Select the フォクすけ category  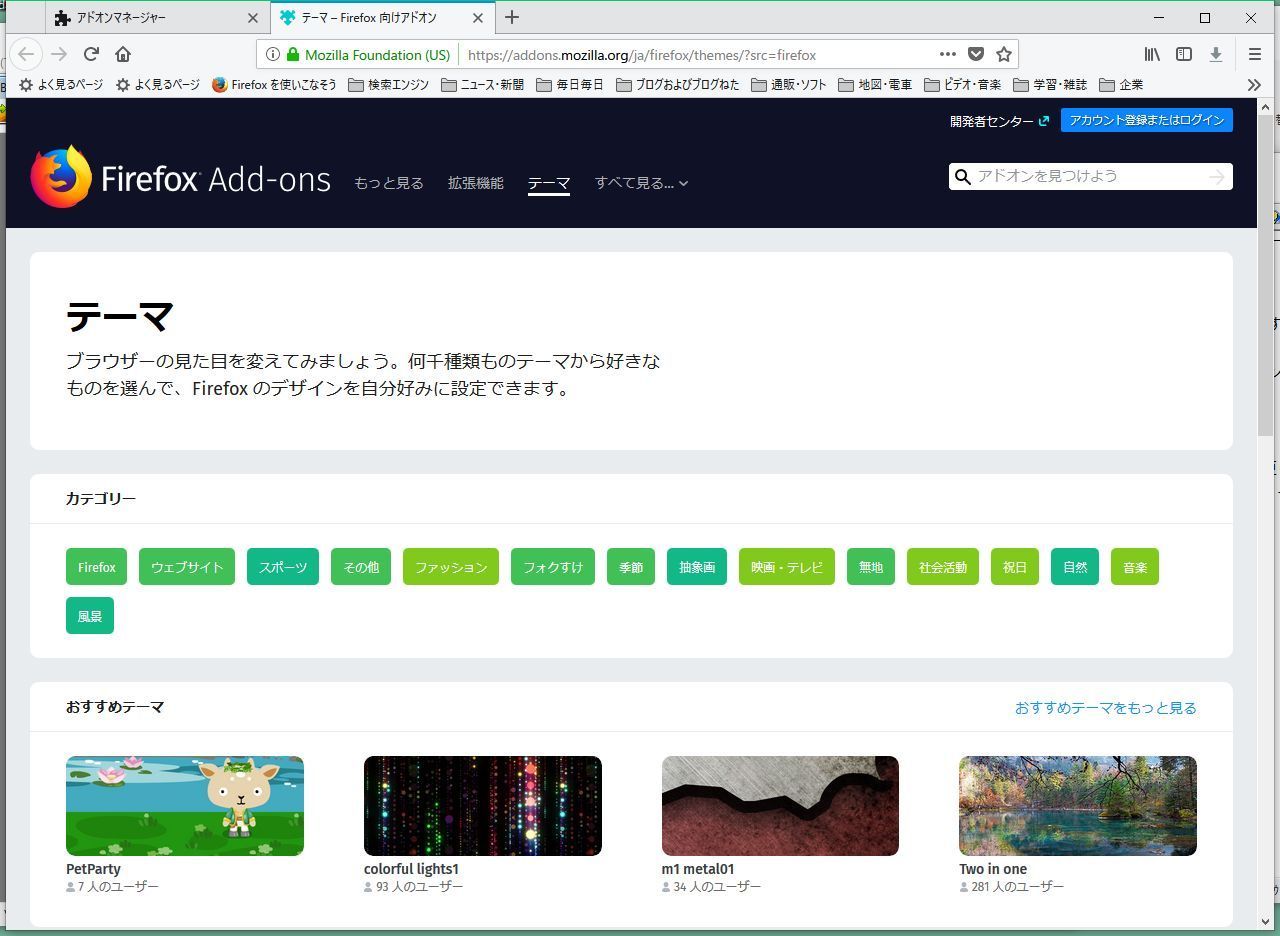[553, 567]
